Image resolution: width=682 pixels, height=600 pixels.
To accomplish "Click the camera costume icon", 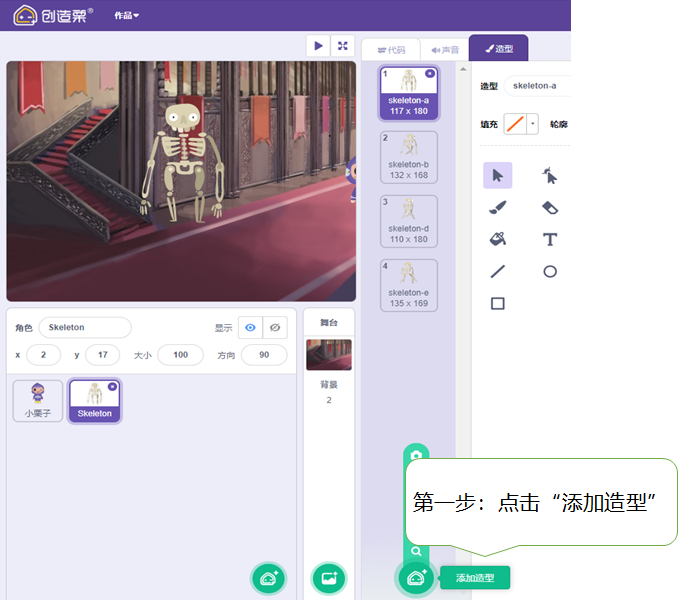I will [x=416, y=455].
